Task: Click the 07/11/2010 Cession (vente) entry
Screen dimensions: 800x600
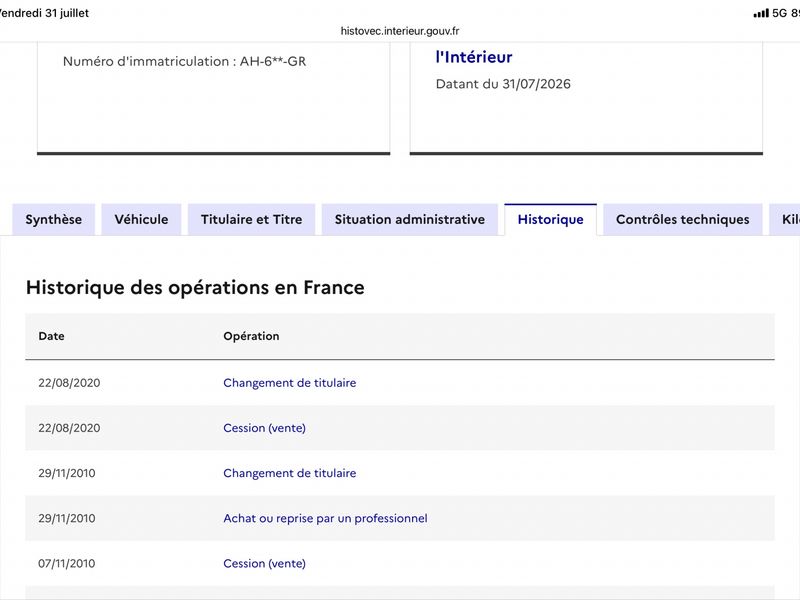Action: tap(264, 563)
